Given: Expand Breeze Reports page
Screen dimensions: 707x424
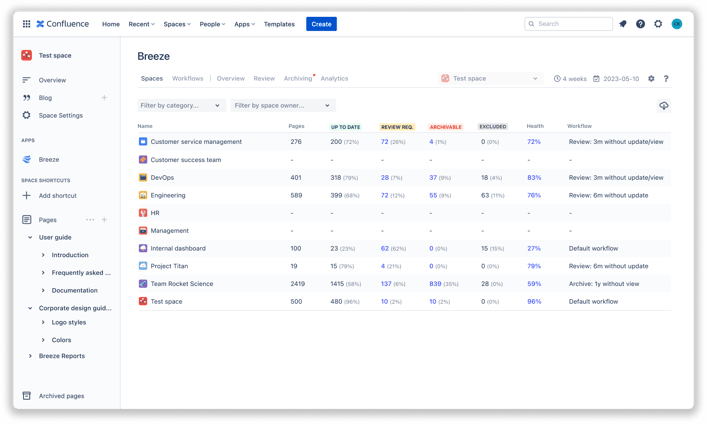Looking at the screenshot, I should coord(30,356).
